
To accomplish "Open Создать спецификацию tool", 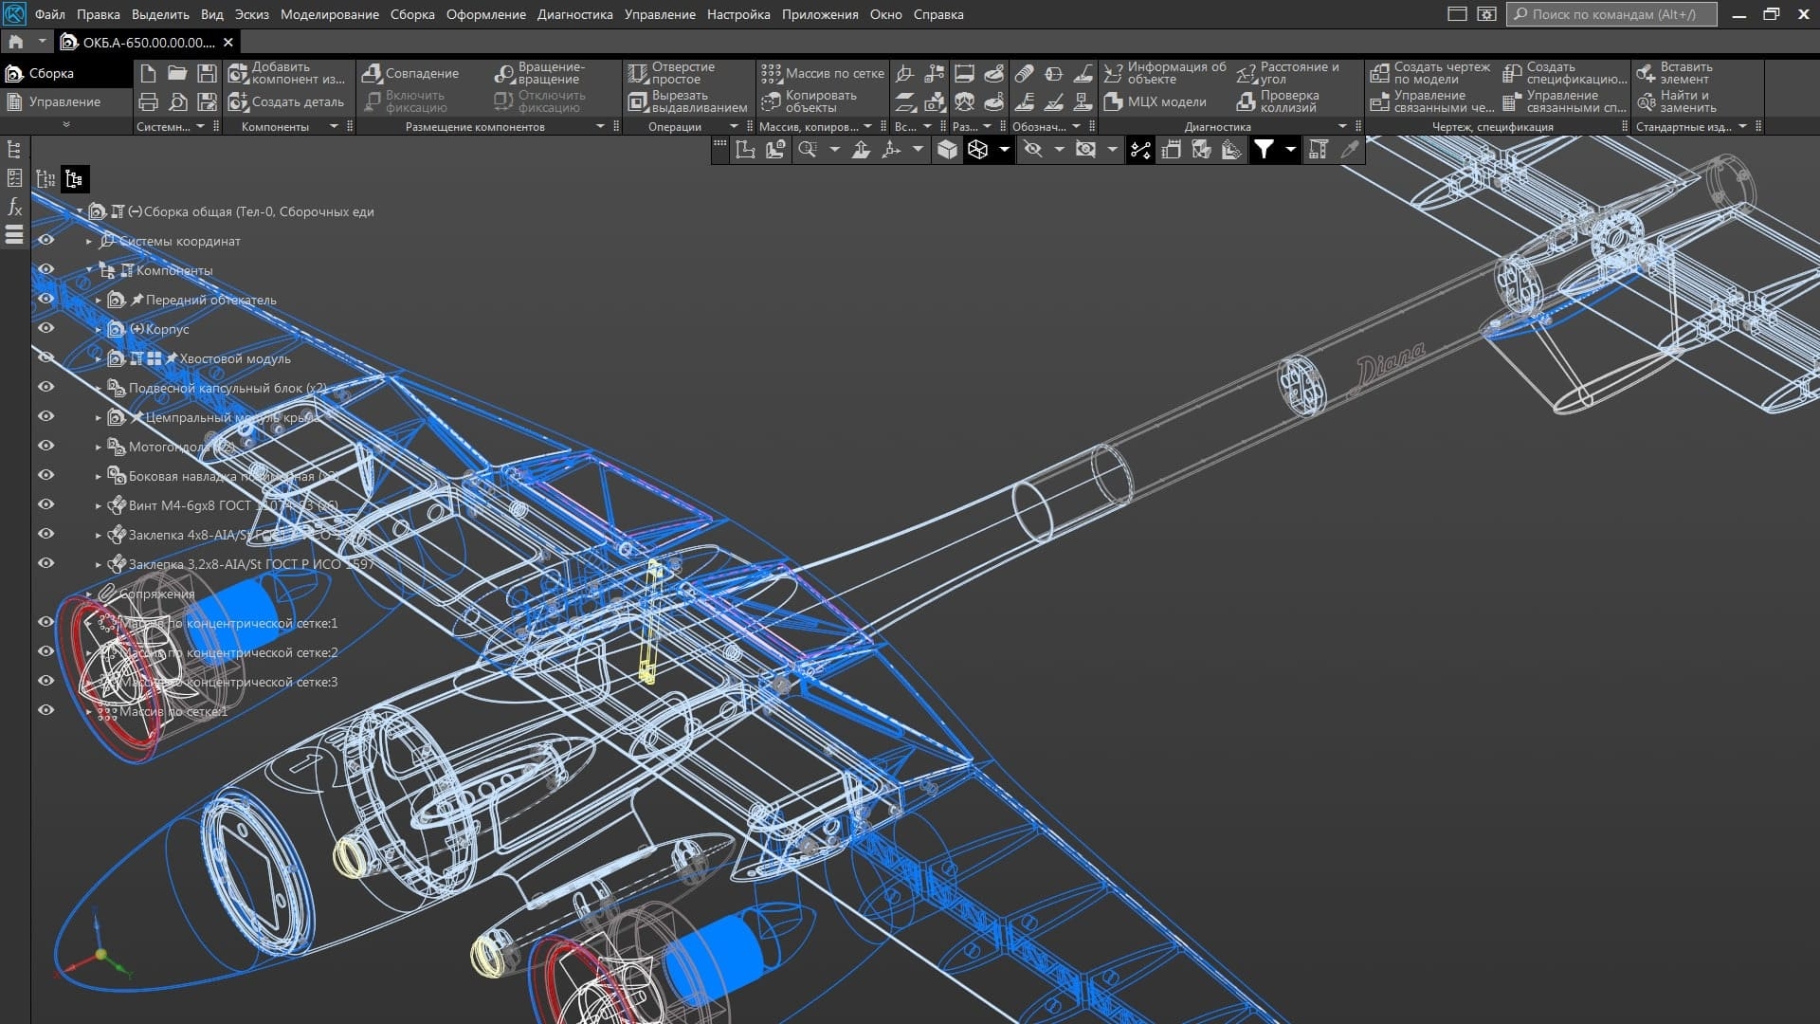I will click(1565, 72).
